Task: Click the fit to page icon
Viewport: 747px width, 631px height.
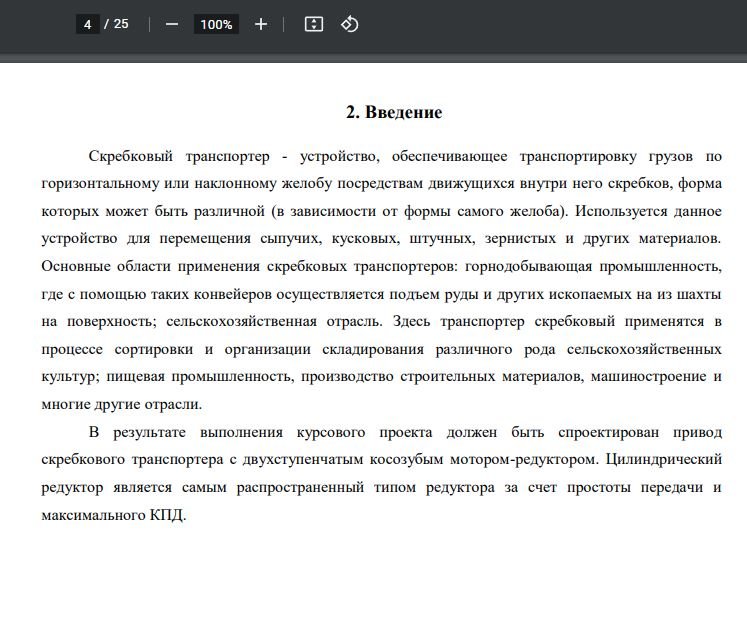Action: coord(313,24)
